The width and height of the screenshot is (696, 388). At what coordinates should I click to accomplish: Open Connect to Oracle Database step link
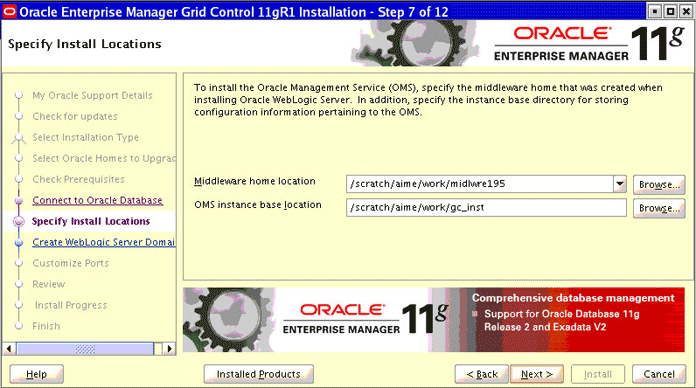tap(97, 200)
